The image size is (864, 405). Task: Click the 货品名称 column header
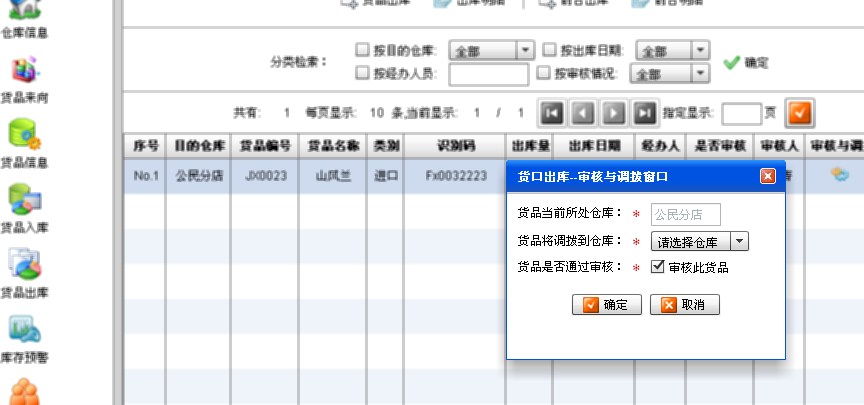tap(333, 146)
